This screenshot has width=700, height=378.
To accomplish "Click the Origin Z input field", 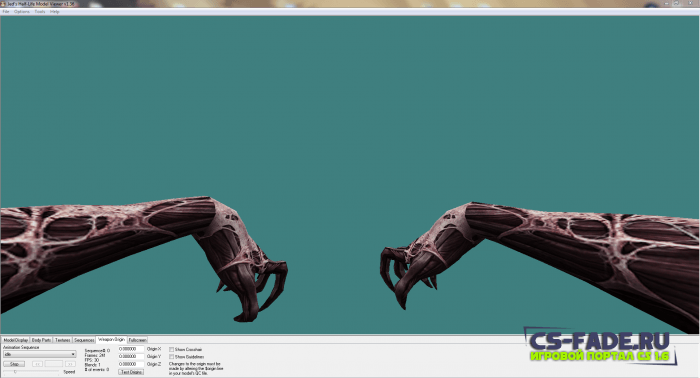I will (131, 364).
